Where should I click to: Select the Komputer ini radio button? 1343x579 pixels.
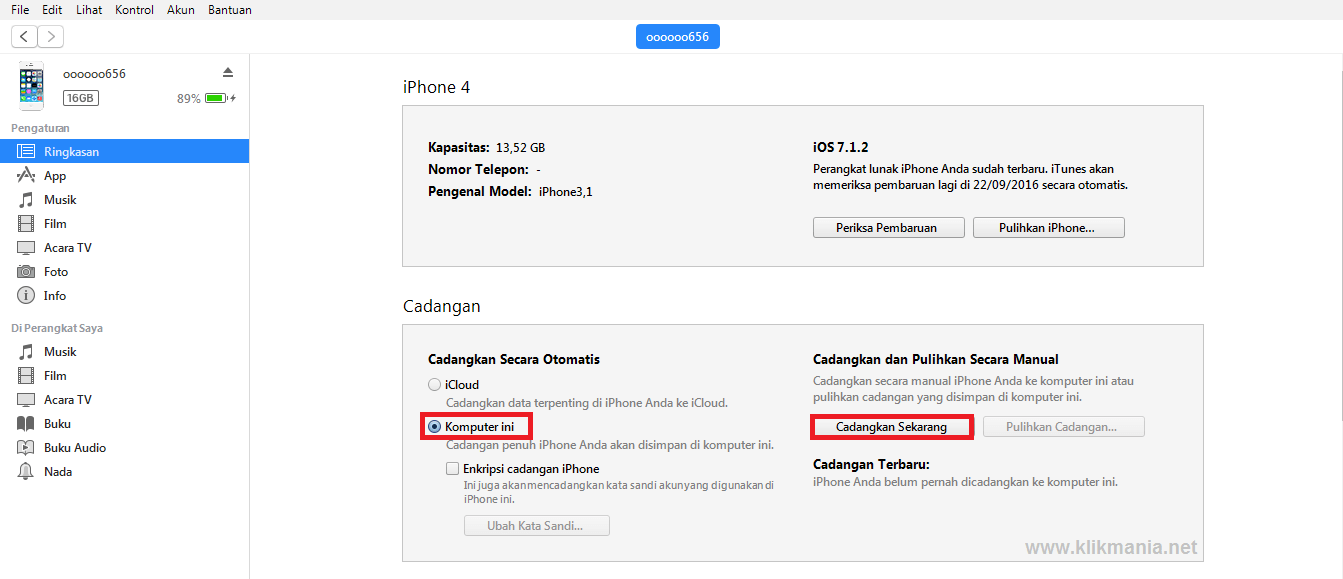point(435,427)
